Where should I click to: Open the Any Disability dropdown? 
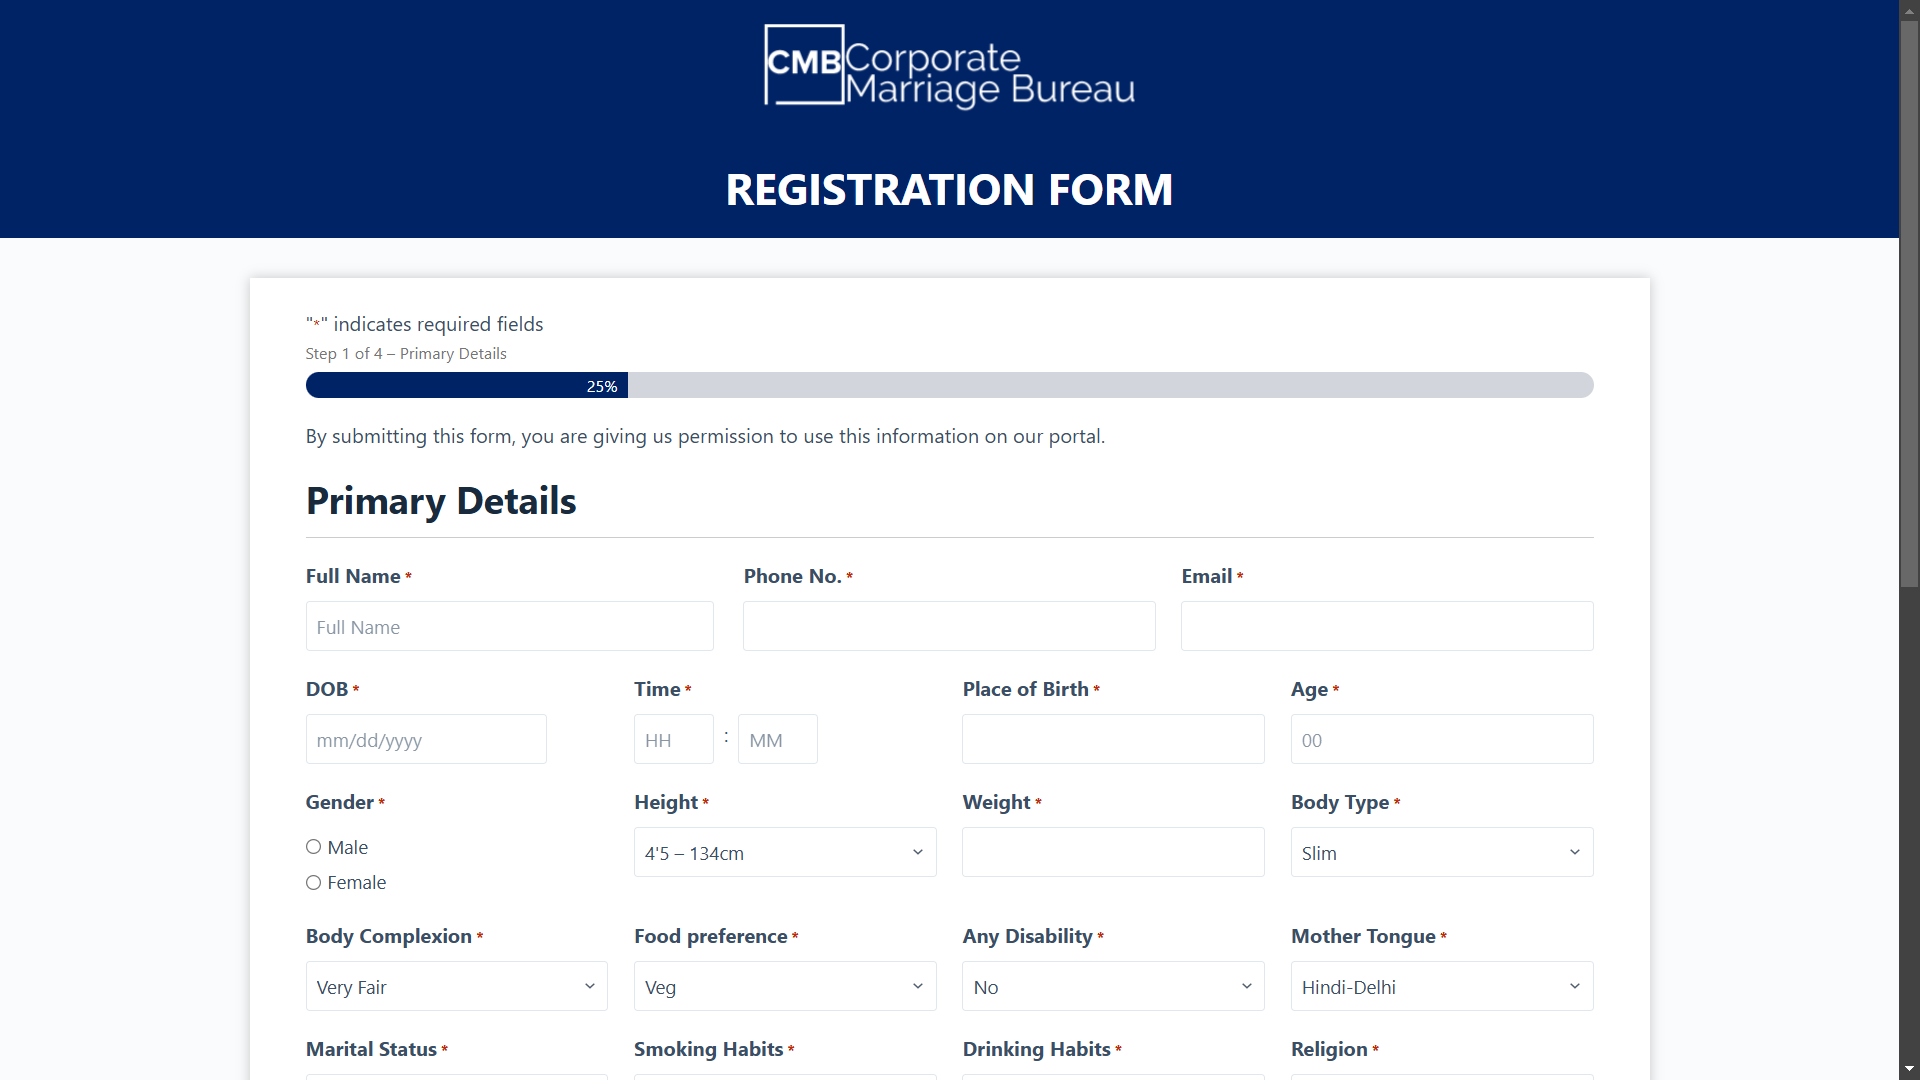(x=1112, y=986)
